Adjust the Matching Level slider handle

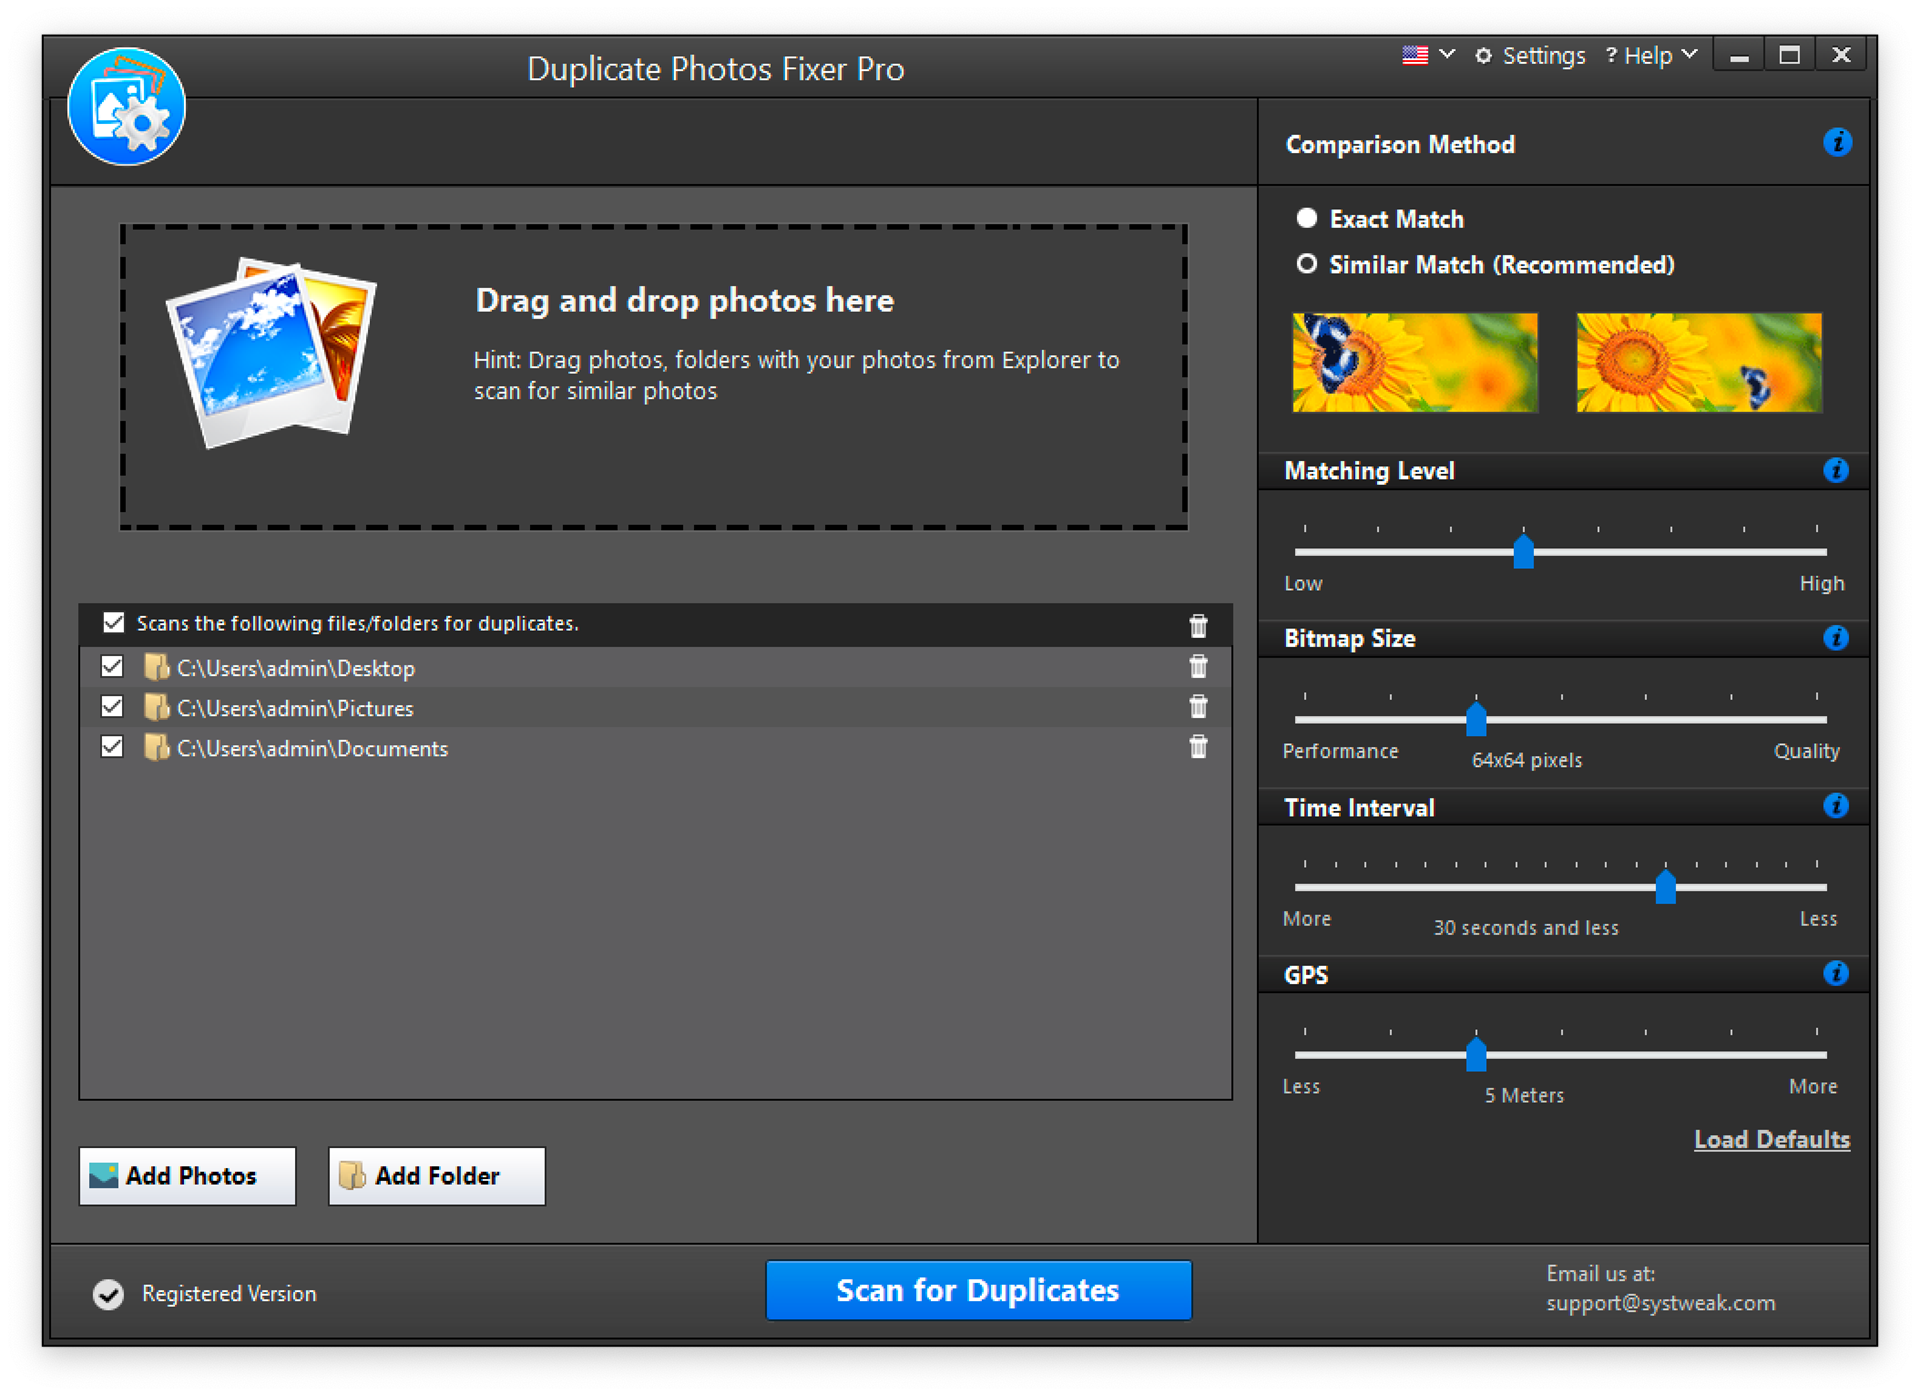click(x=1523, y=552)
